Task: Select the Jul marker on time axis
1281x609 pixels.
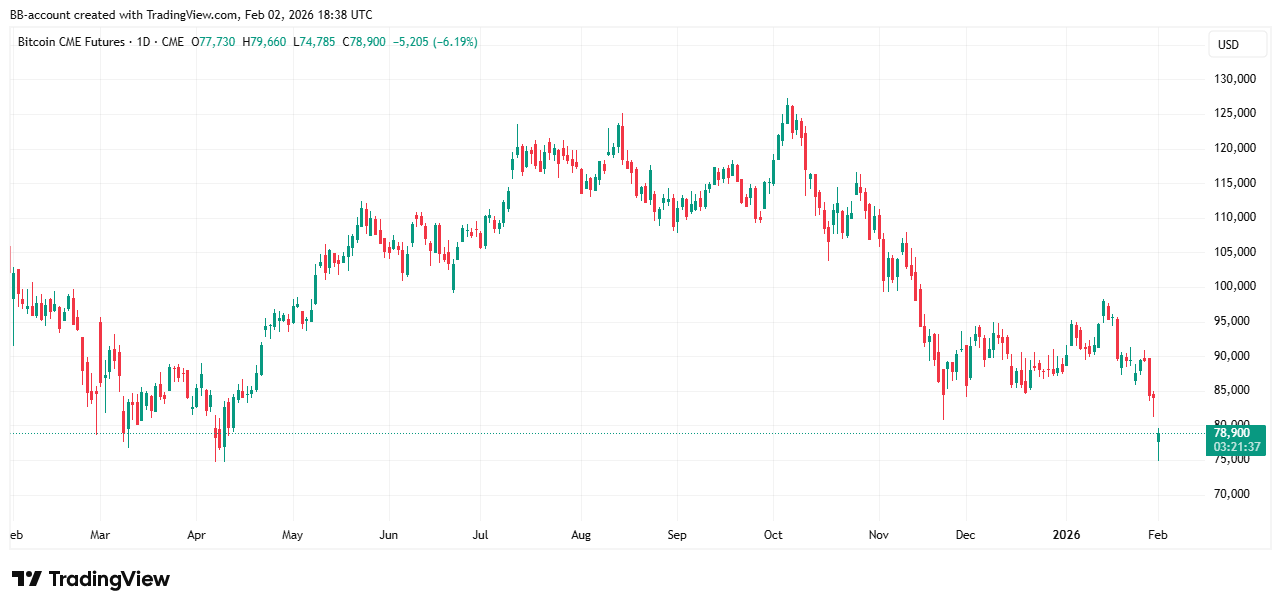Action: tap(481, 535)
